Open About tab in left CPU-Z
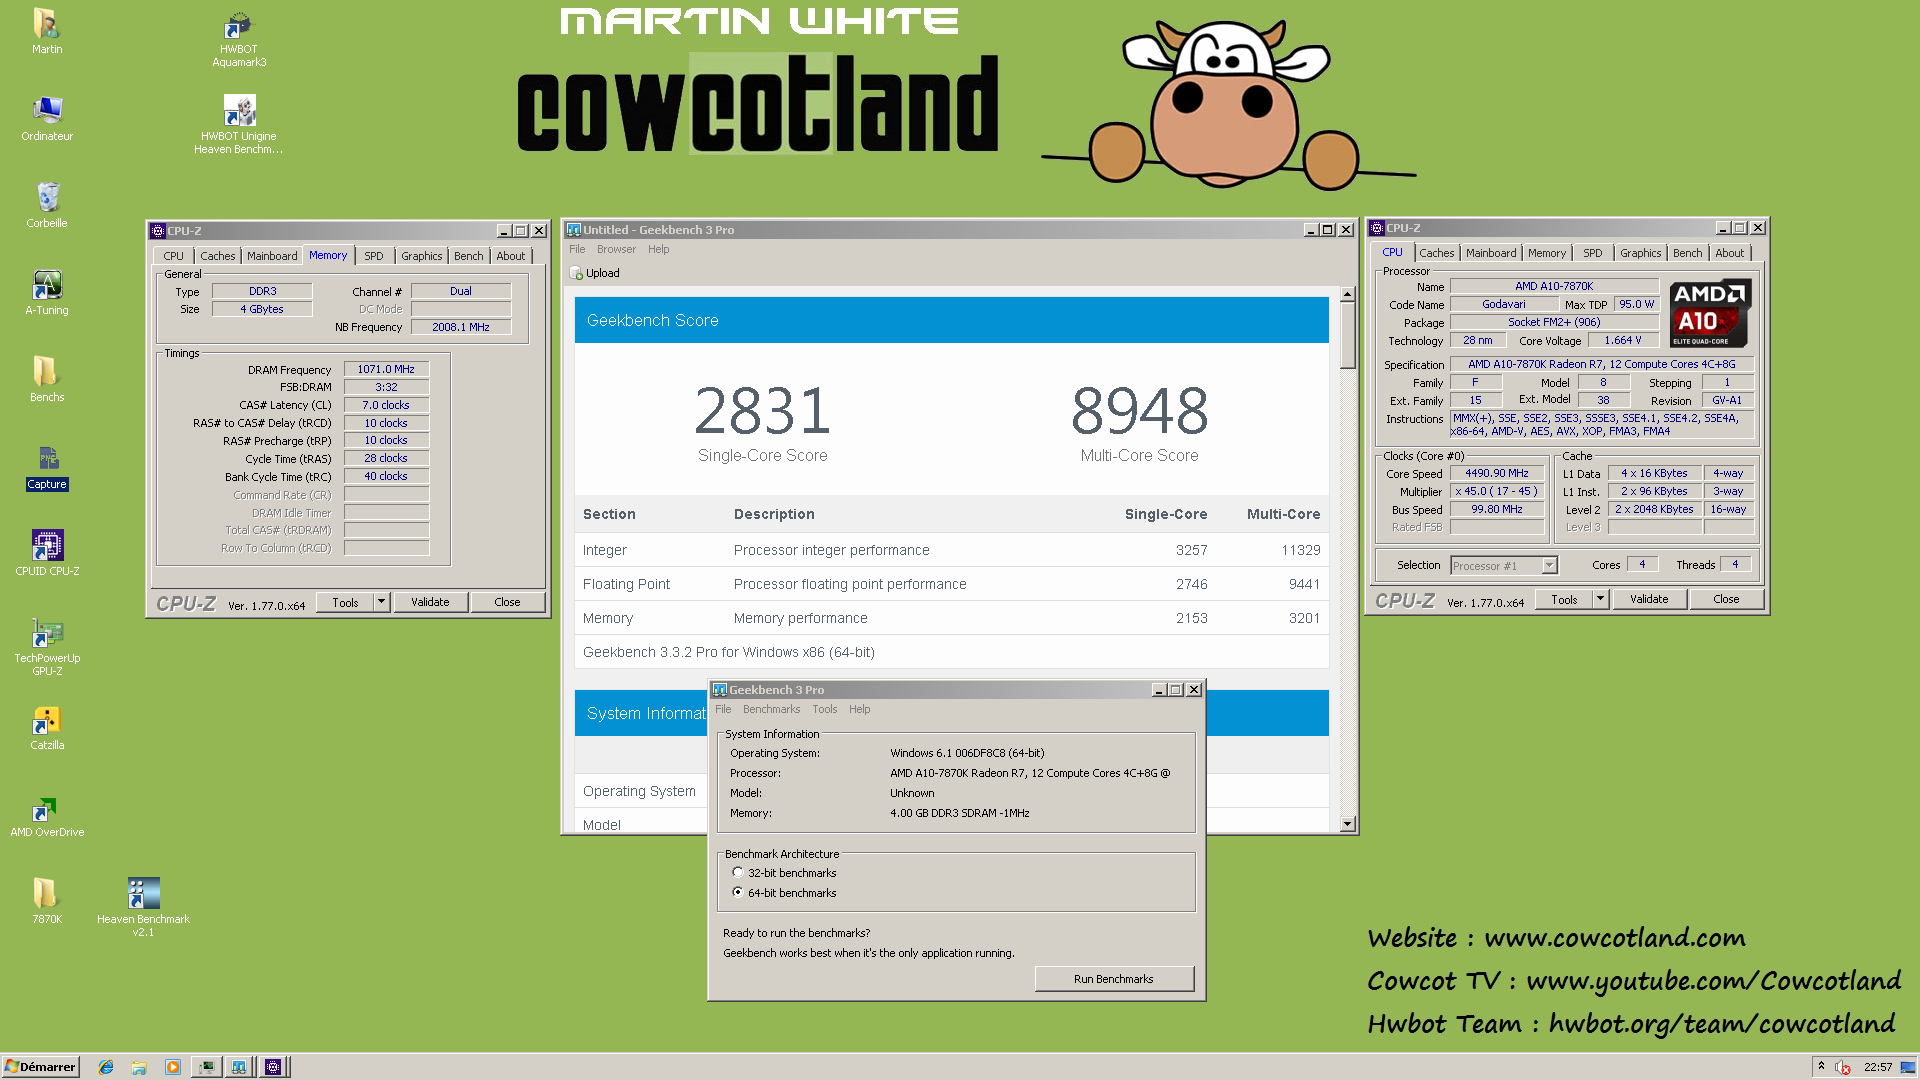 510,256
